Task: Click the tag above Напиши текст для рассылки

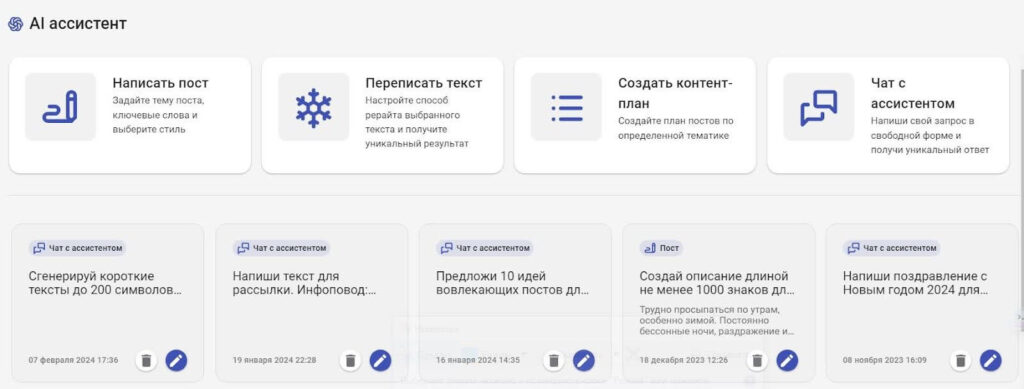Action: [281, 248]
